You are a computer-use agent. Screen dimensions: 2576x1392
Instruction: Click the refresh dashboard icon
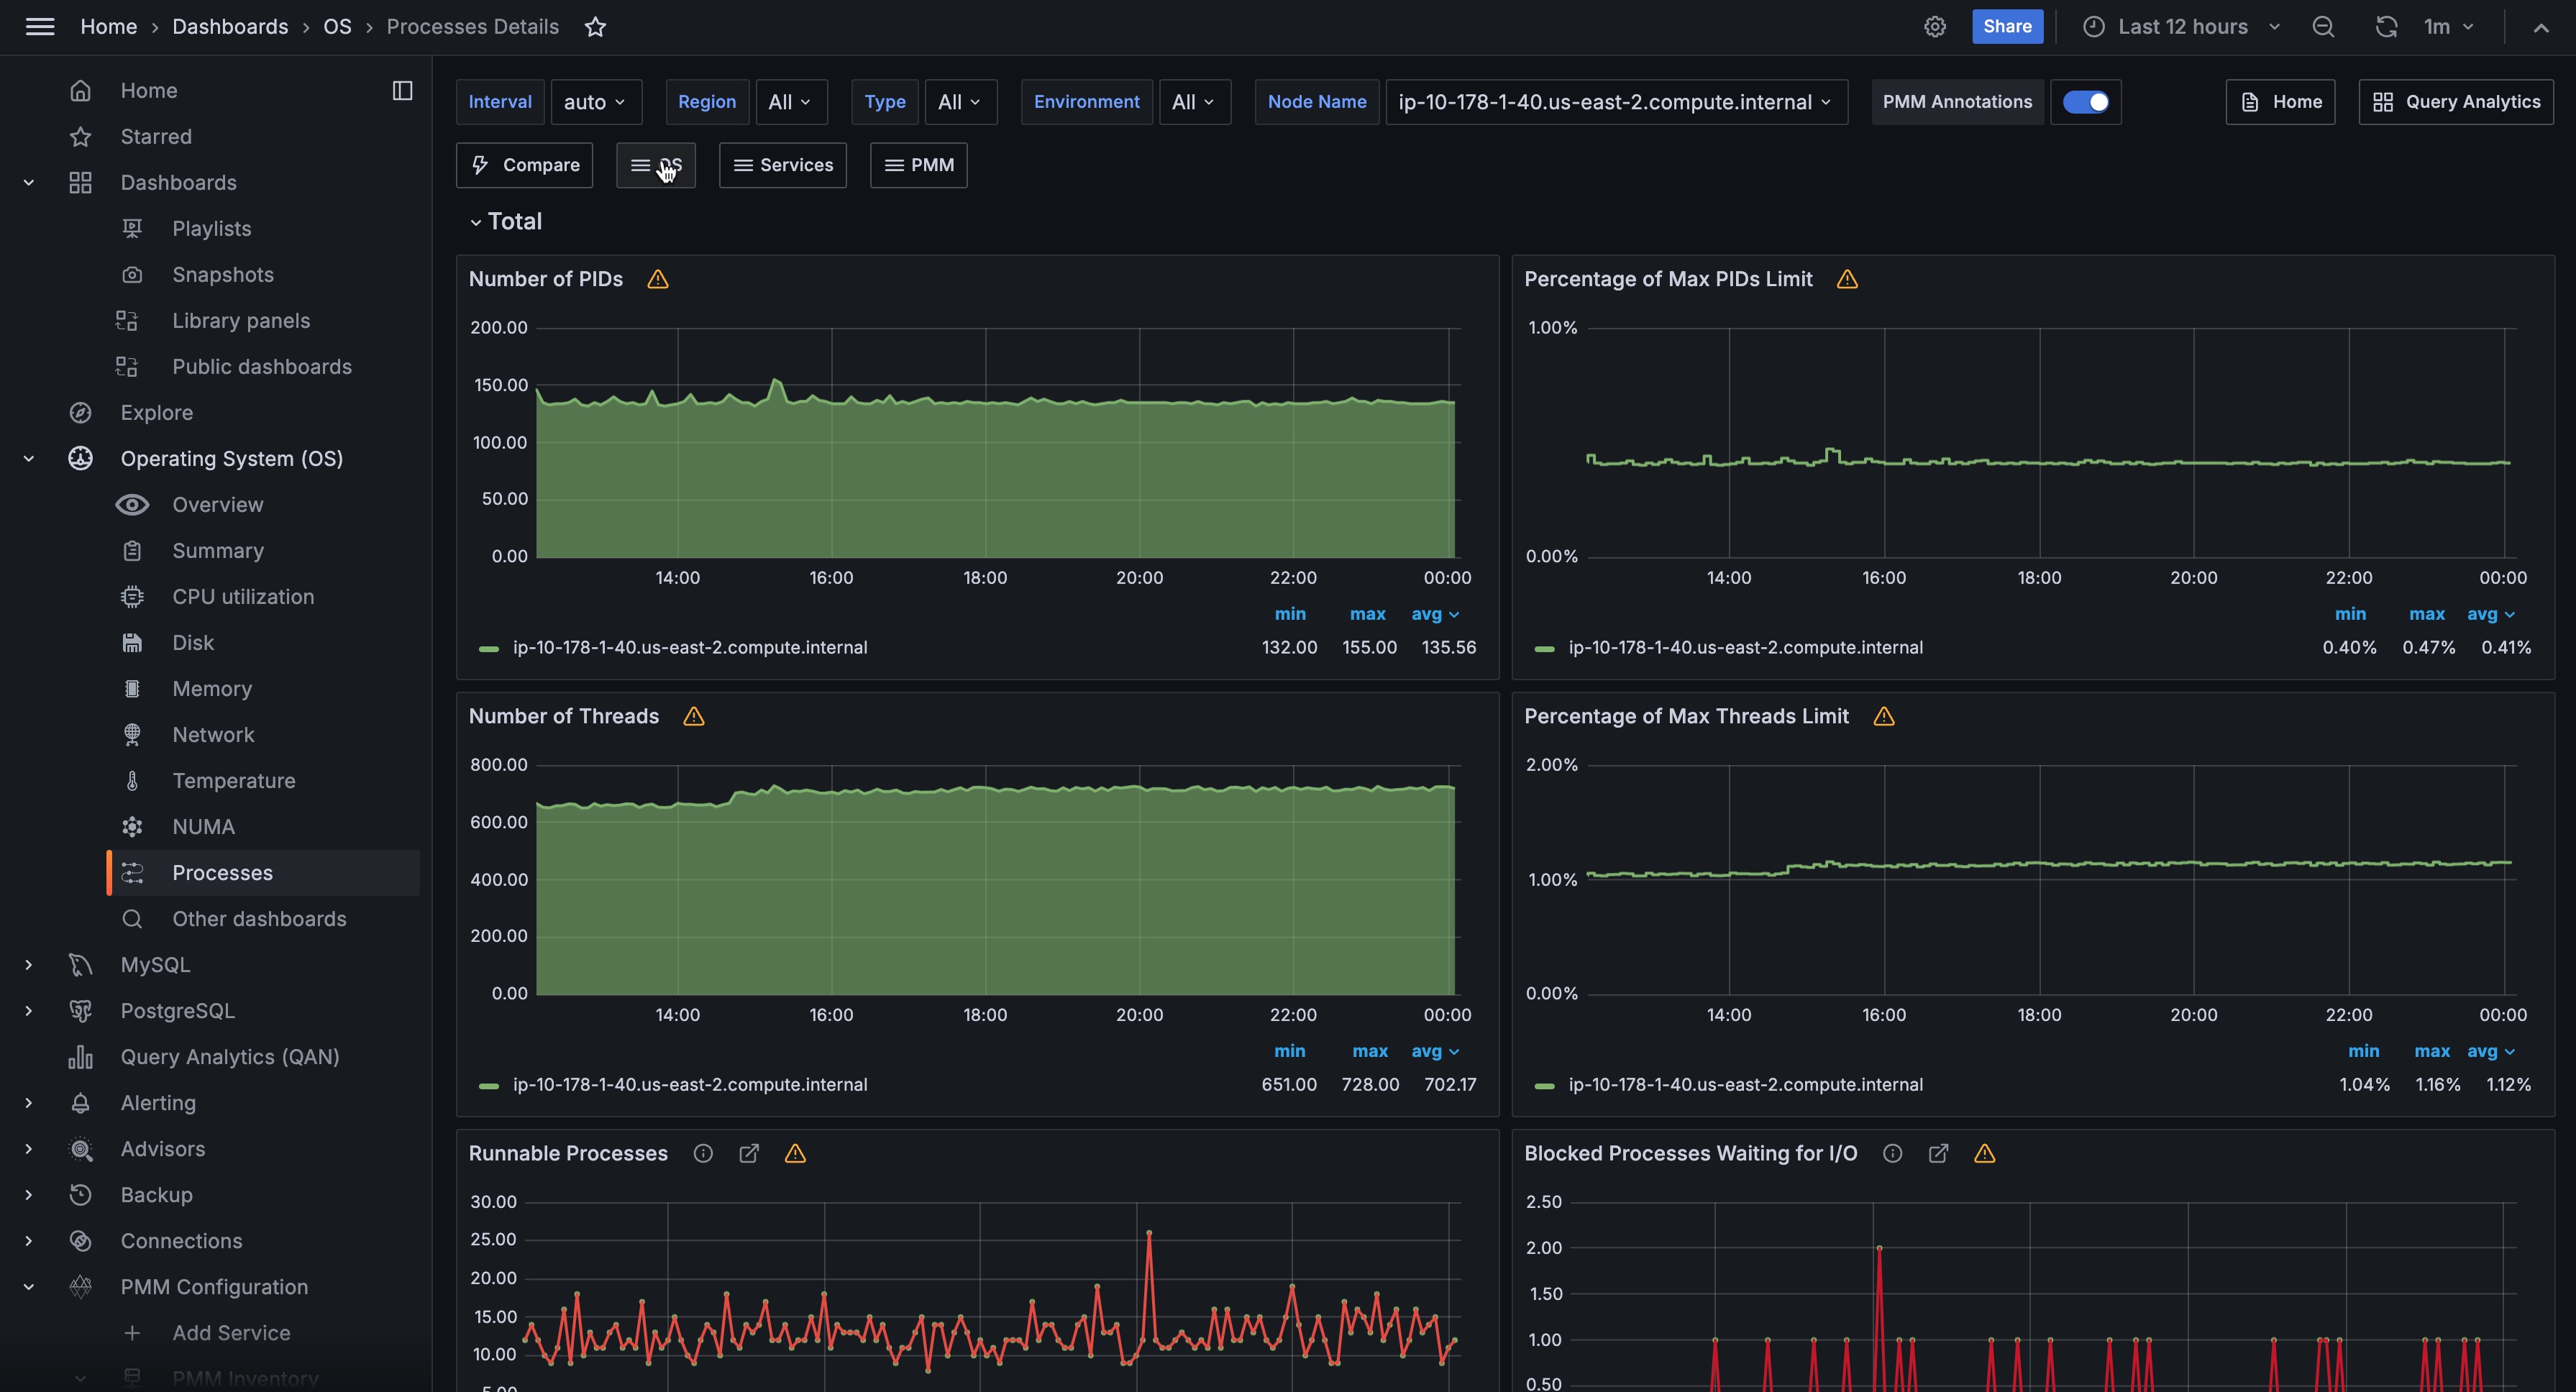[2386, 27]
